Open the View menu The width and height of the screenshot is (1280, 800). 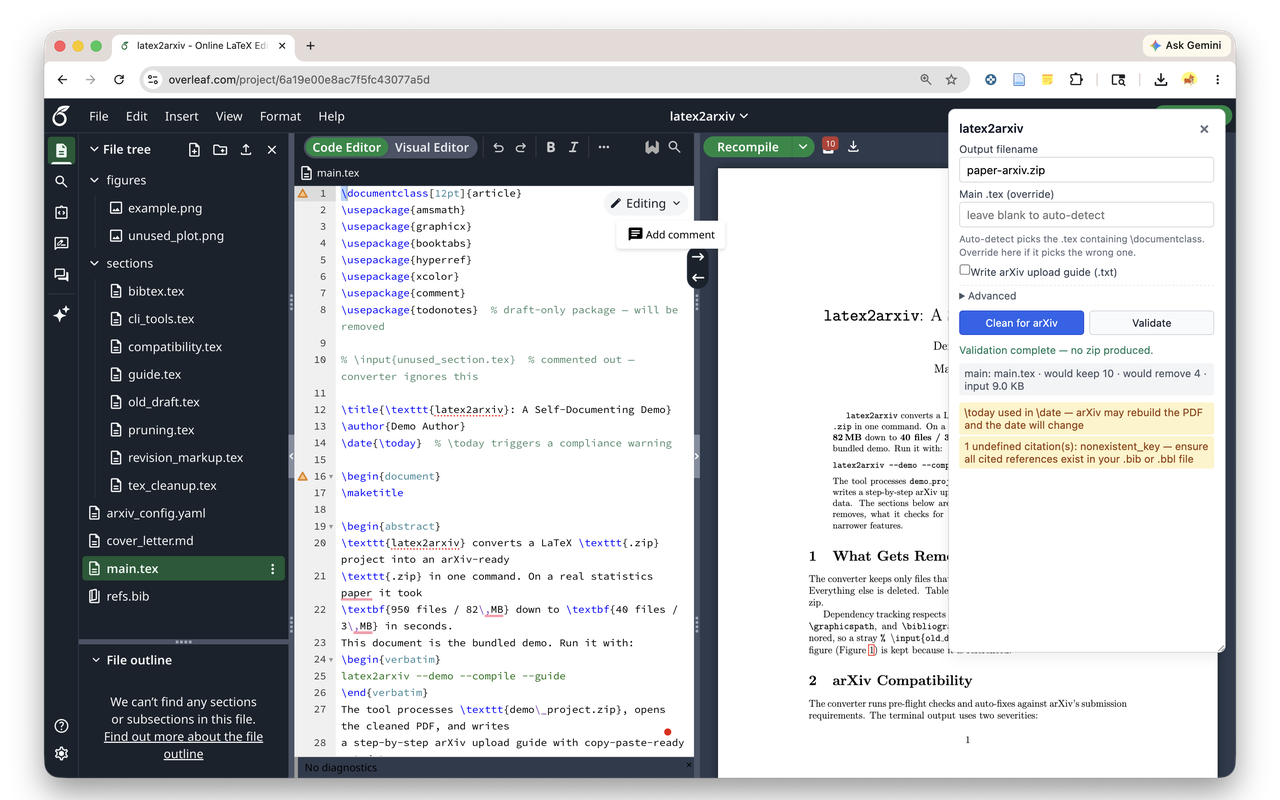[x=229, y=116]
